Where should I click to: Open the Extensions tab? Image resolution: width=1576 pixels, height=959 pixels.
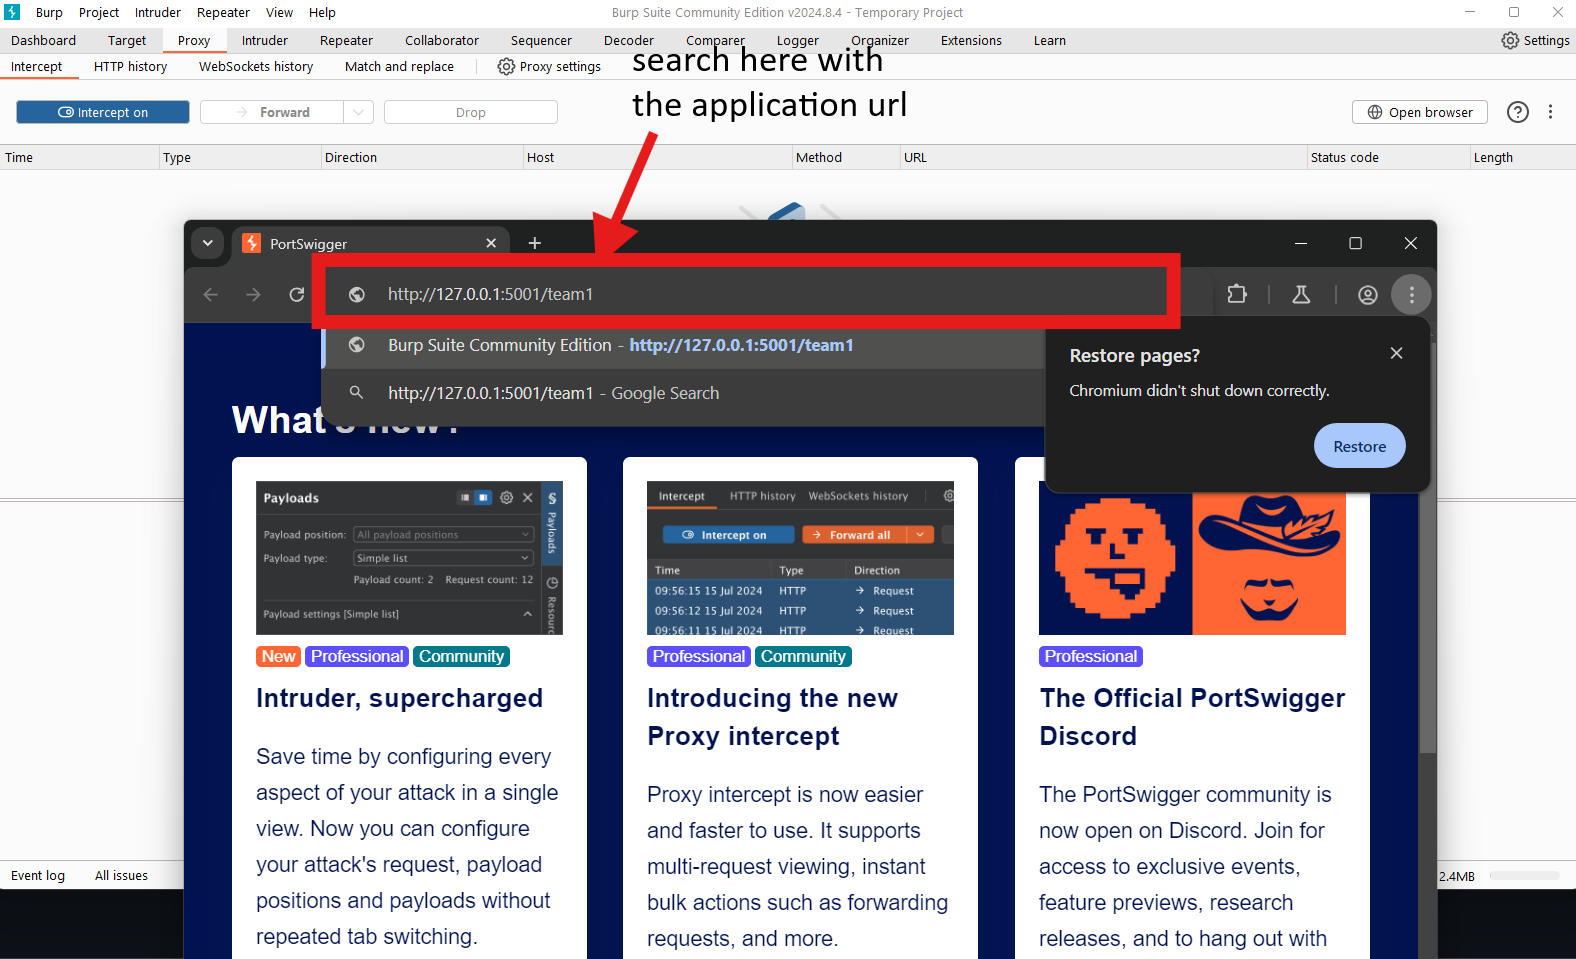click(971, 40)
